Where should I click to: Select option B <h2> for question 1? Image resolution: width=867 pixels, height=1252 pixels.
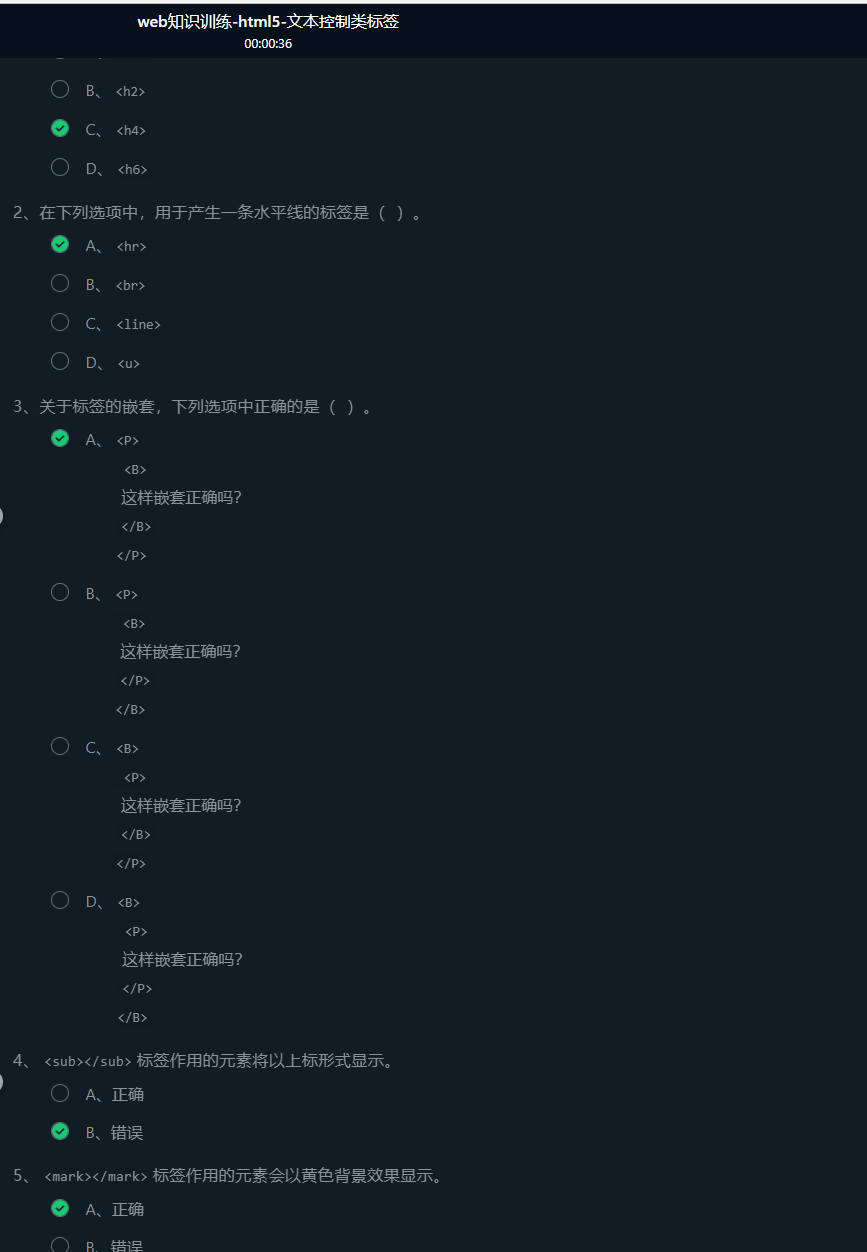[x=59, y=88]
